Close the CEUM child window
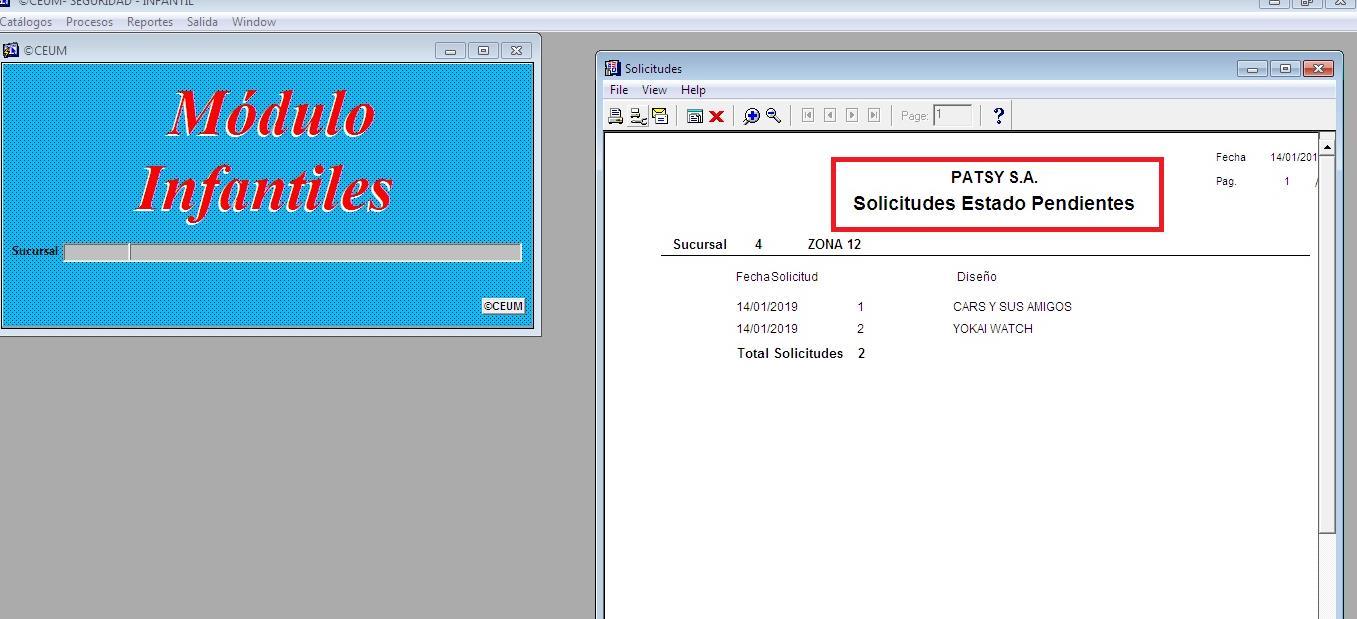This screenshot has height=619, width=1357. 516,50
